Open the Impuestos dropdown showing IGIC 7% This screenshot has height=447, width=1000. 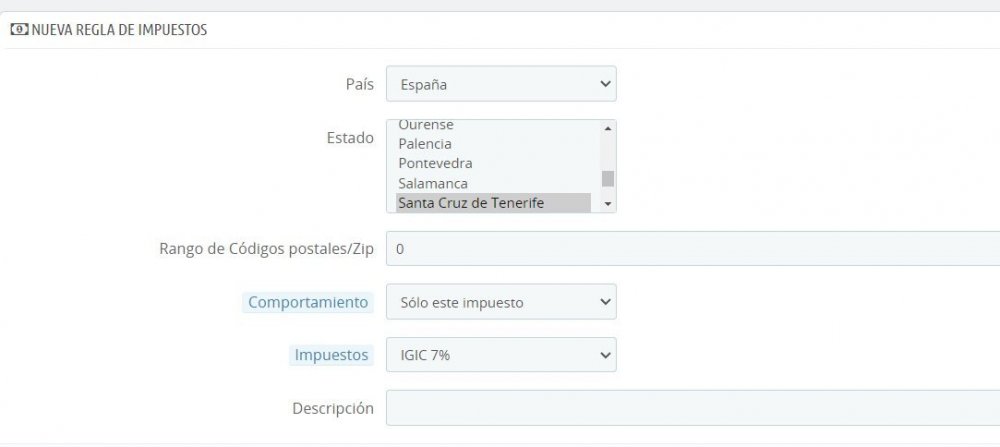click(x=501, y=355)
